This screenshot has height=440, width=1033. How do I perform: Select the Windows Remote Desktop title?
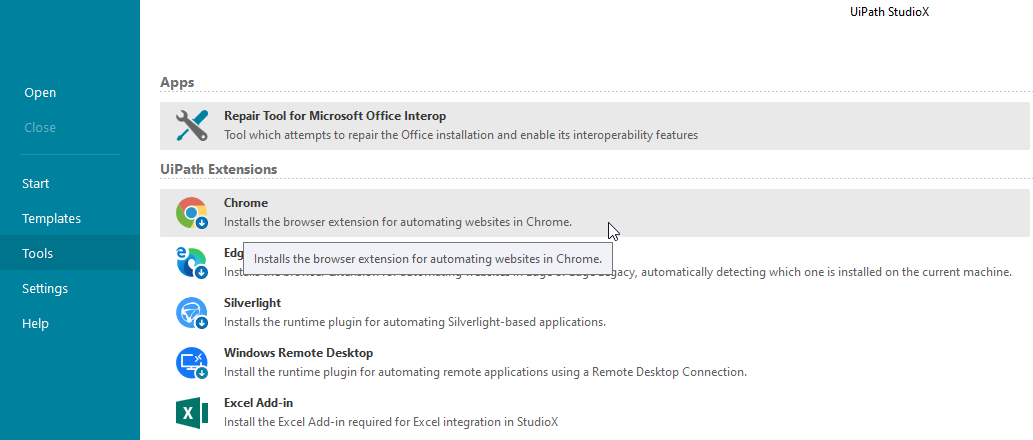tap(298, 353)
